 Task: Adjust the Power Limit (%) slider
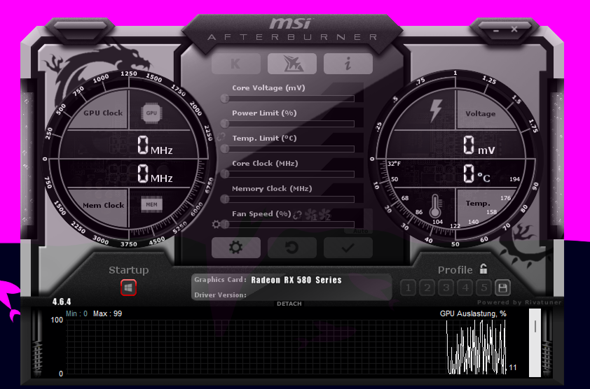click(x=289, y=123)
